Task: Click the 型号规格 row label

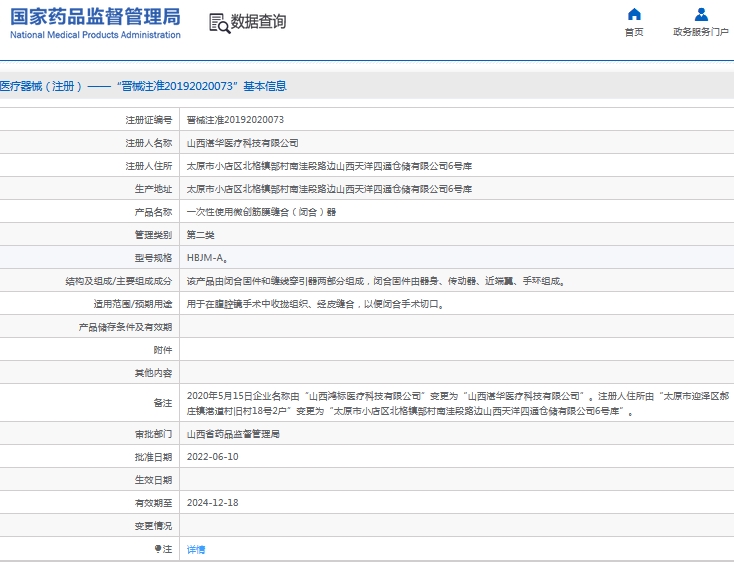Action: tap(153, 258)
